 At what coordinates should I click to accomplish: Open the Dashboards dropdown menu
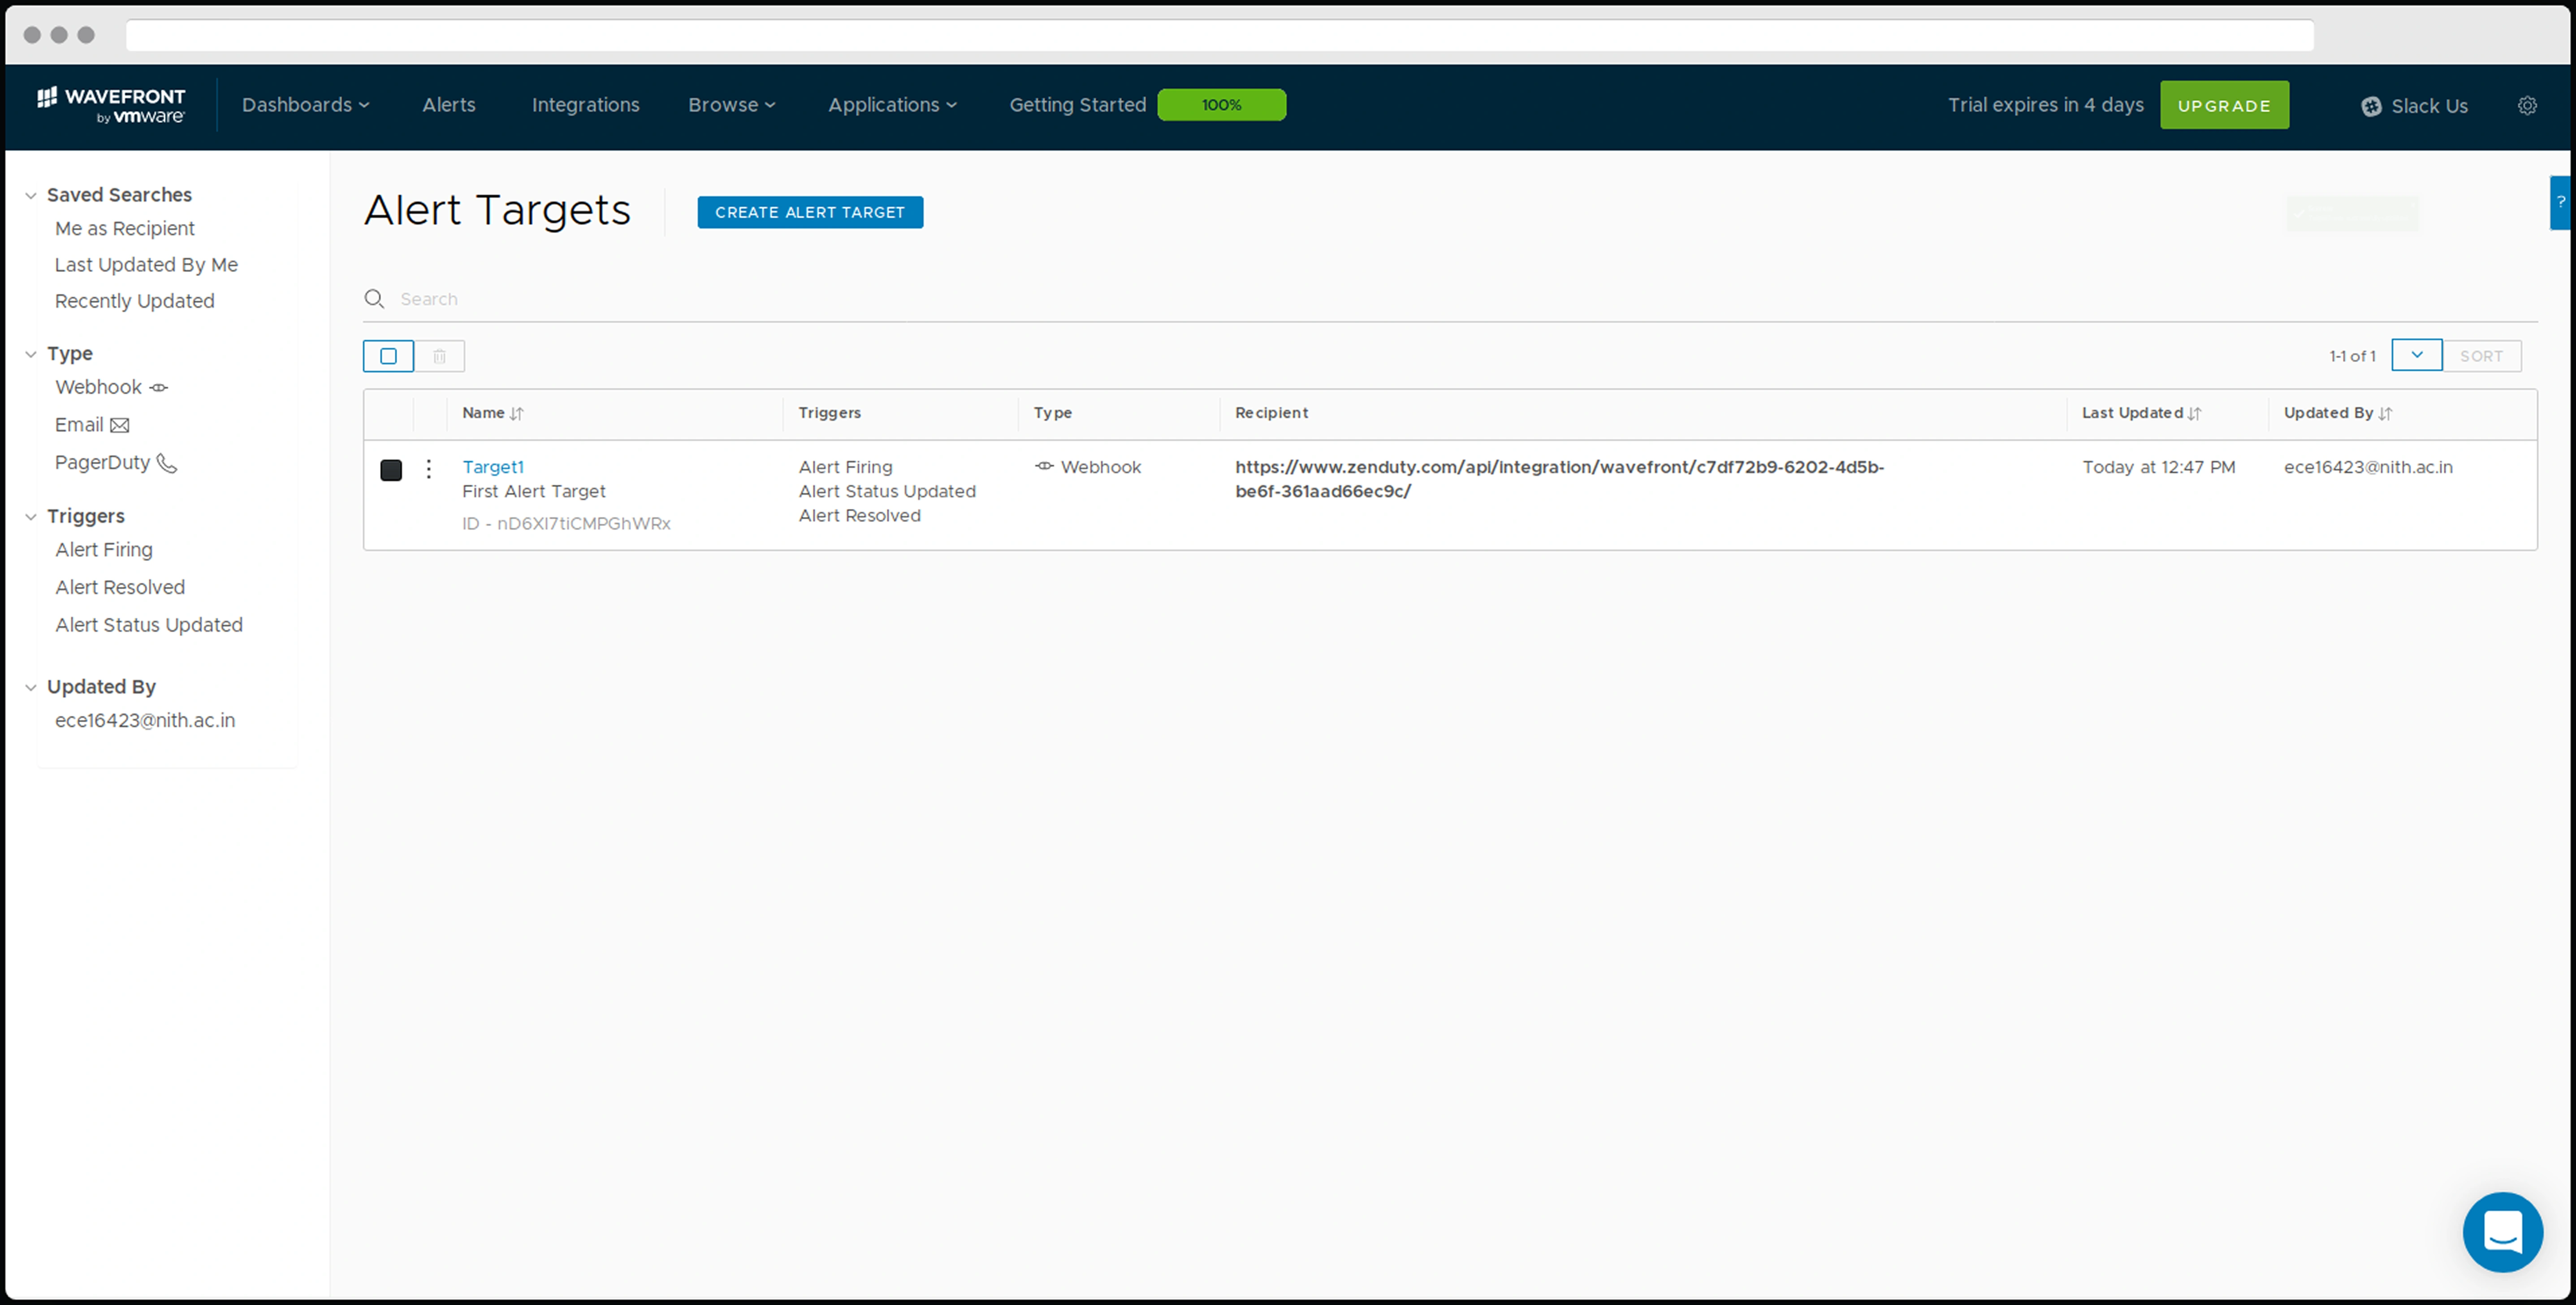coord(305,105)
